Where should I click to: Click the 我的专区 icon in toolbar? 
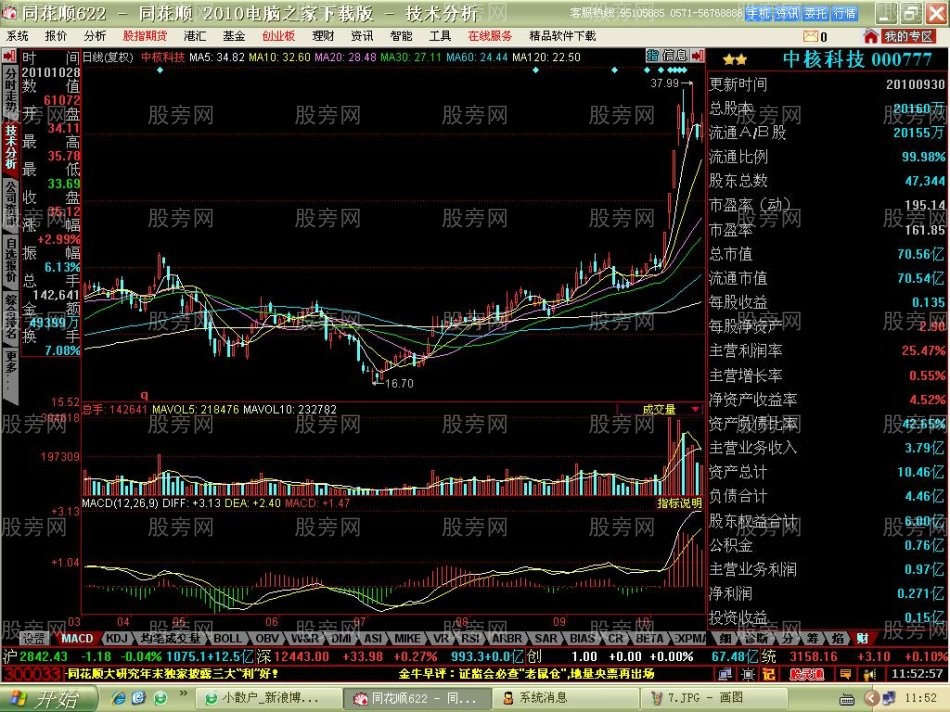908,36
